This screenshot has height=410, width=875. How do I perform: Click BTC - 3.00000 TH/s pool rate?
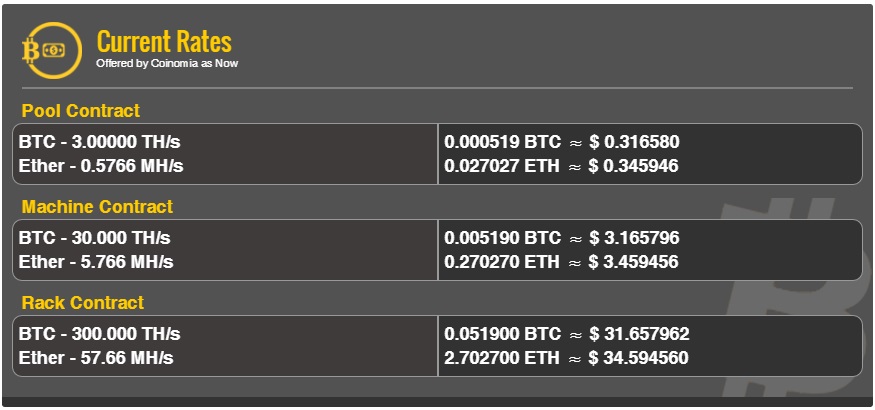pos(100,142)
